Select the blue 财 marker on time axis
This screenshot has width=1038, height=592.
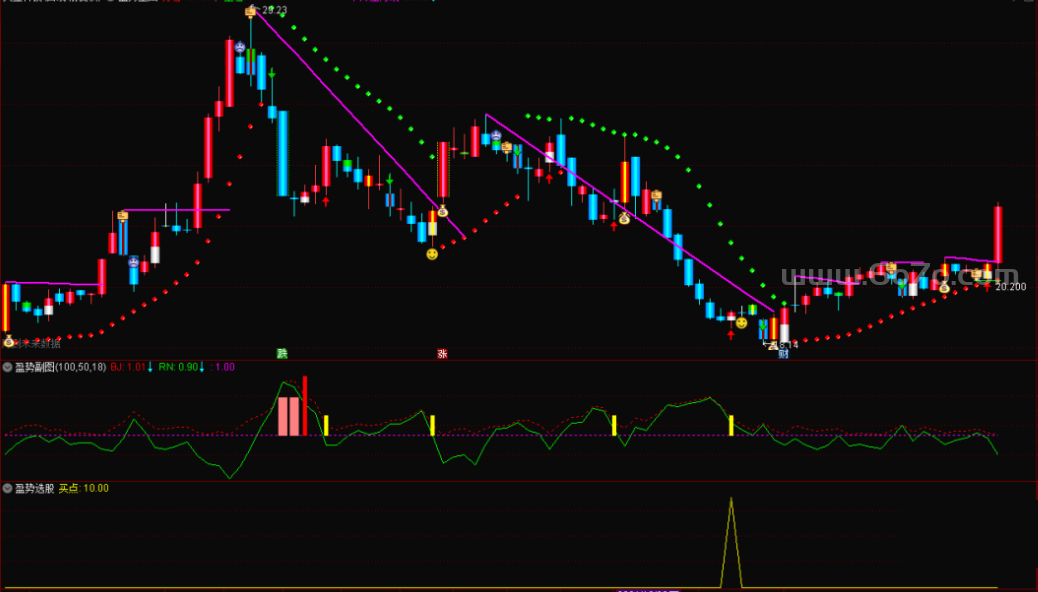click(x=783, y=353)
